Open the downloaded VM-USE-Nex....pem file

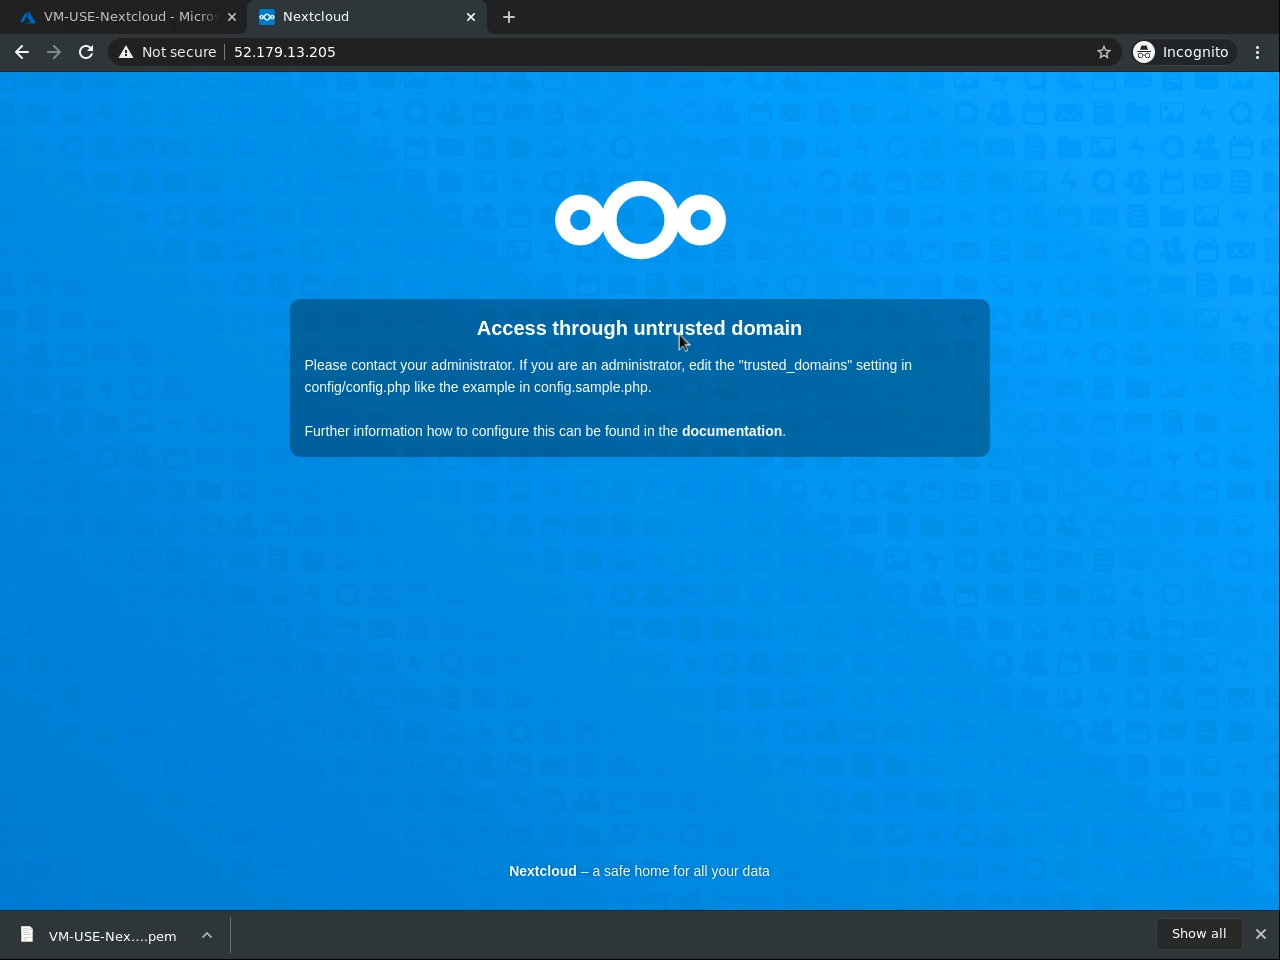(x=100, y=936)
